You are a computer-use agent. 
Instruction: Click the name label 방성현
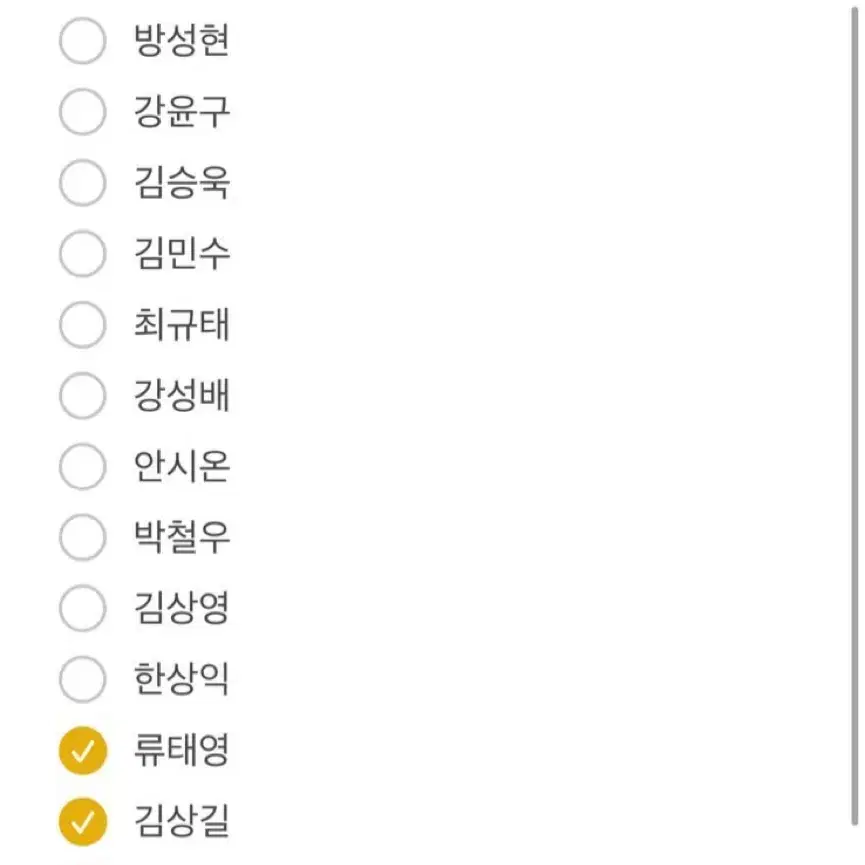[181, 40]
